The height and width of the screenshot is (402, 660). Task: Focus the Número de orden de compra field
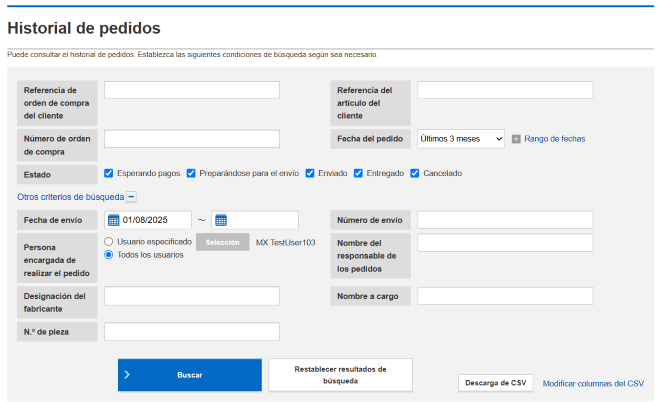pyautogui.click(x=192, y=139)
